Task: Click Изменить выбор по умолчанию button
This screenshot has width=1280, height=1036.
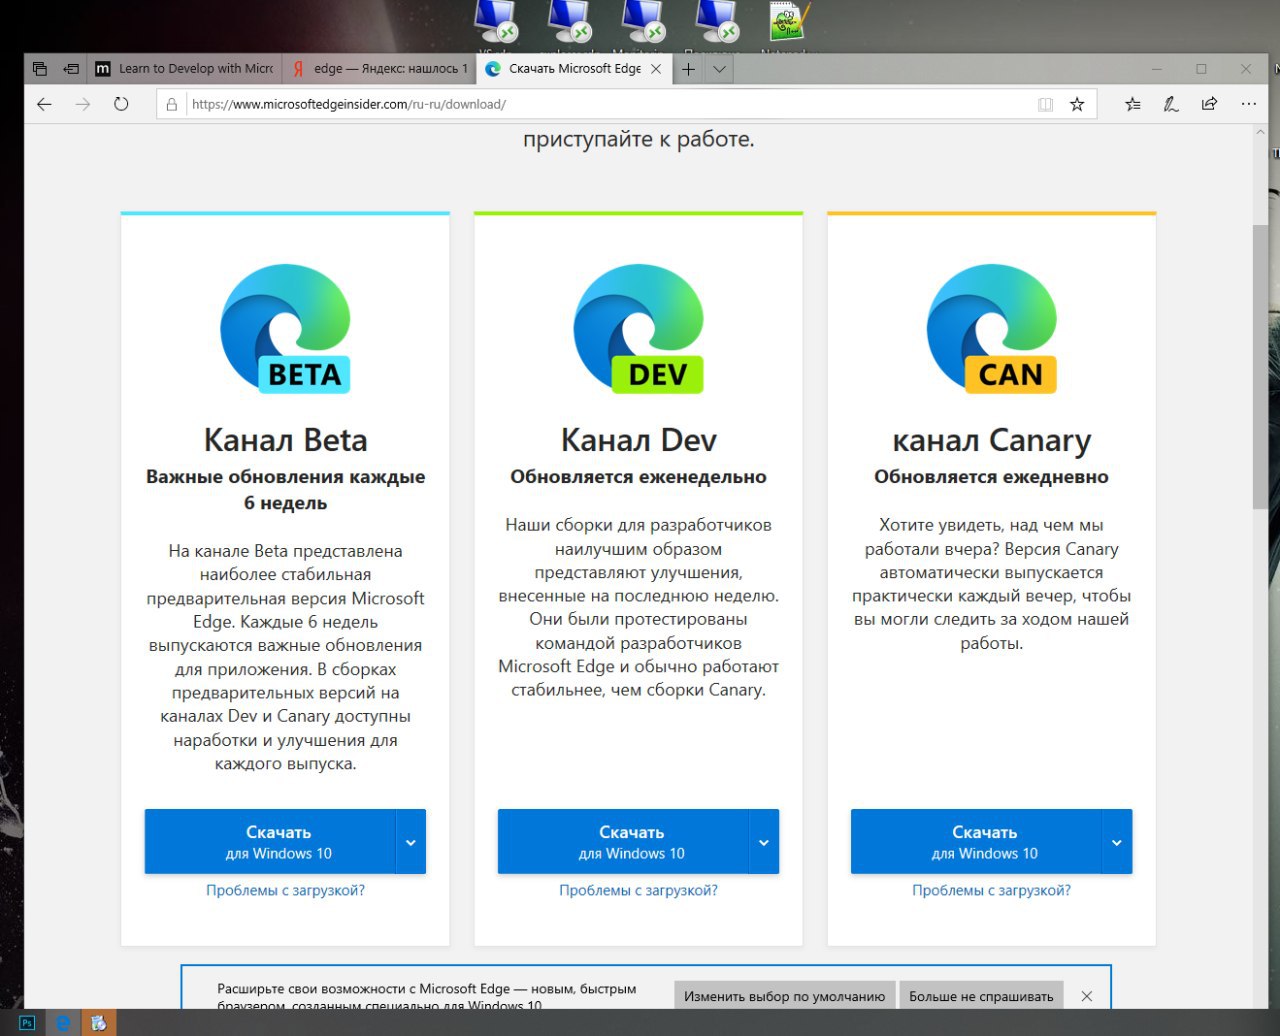Action: coord(784,996)
